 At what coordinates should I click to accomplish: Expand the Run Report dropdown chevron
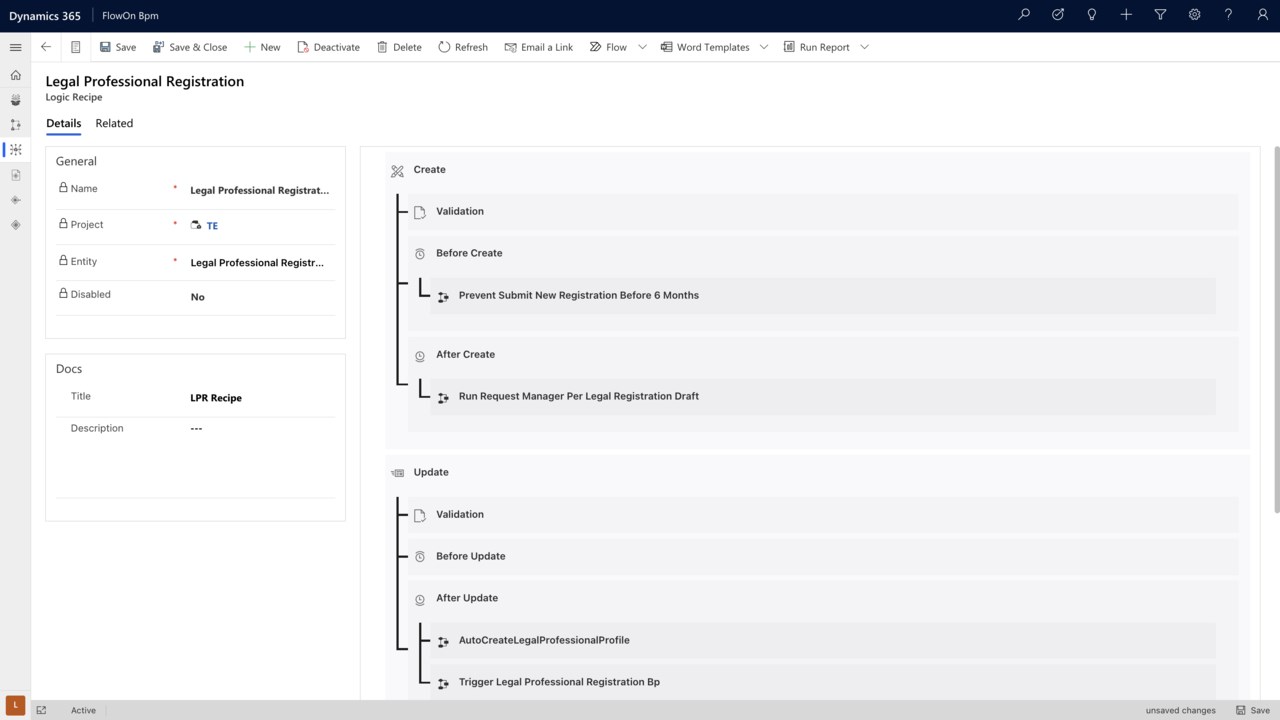864,47
